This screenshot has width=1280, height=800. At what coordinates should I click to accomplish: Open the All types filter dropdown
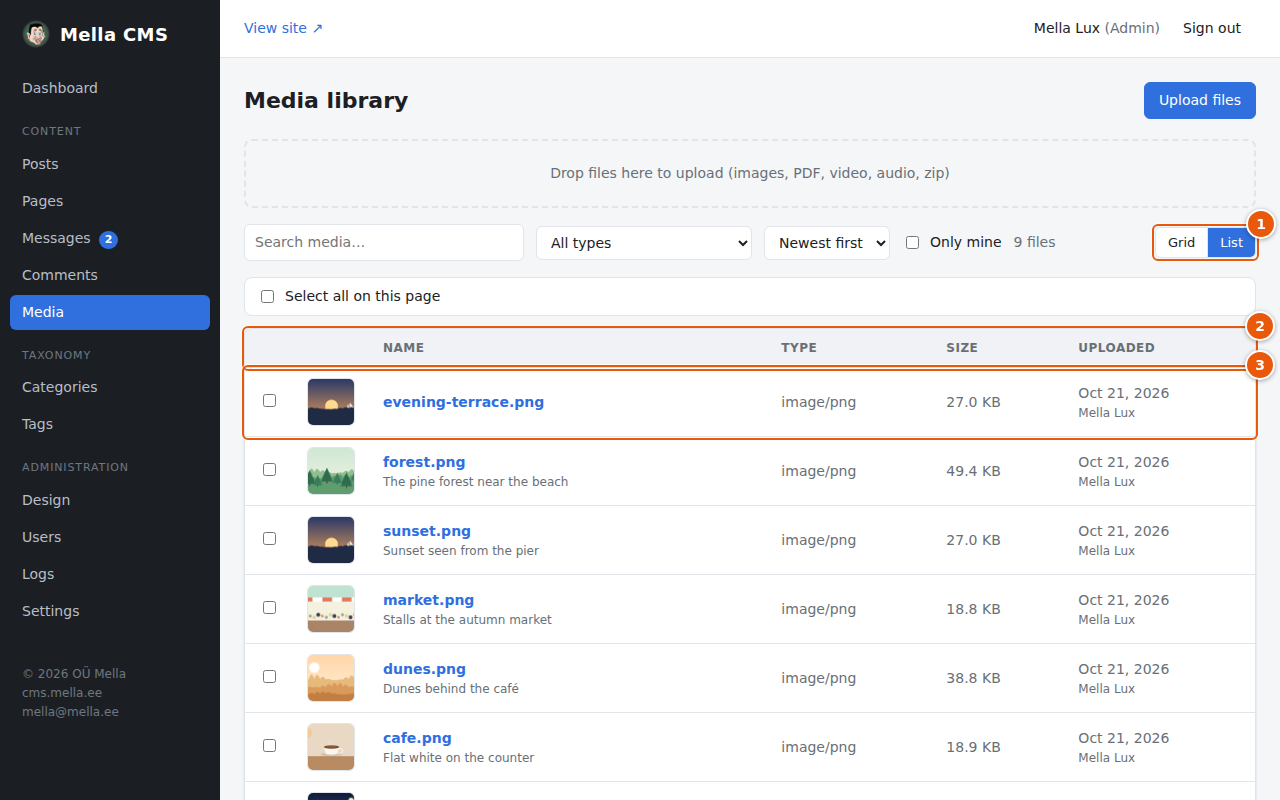[644, 243]
